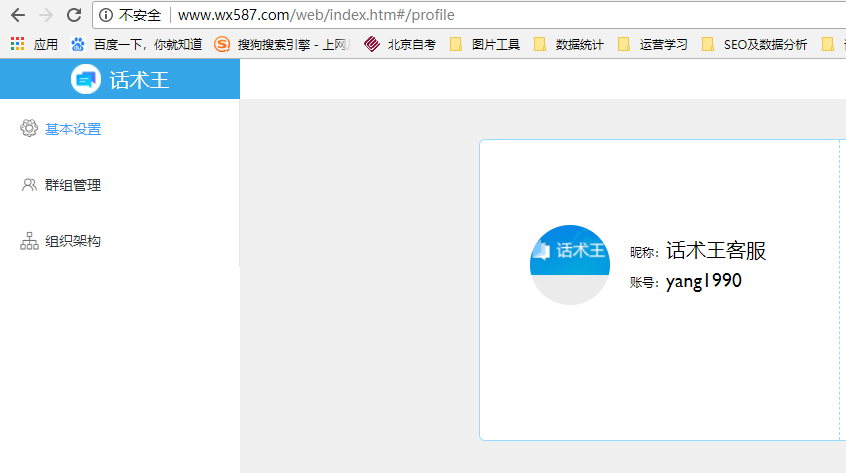Reload the current page
This screenshot has height=473, width=846.
73,15
